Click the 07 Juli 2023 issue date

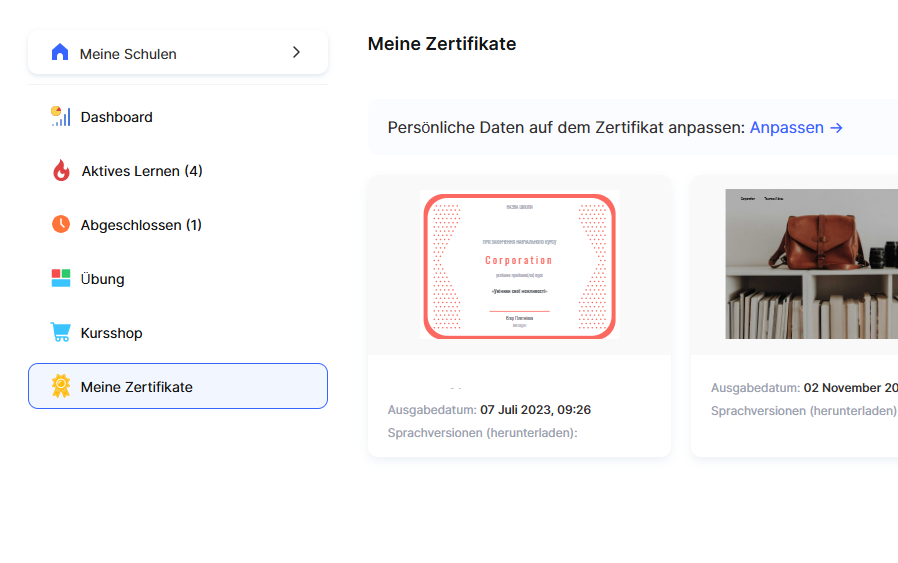coord(535,410)
